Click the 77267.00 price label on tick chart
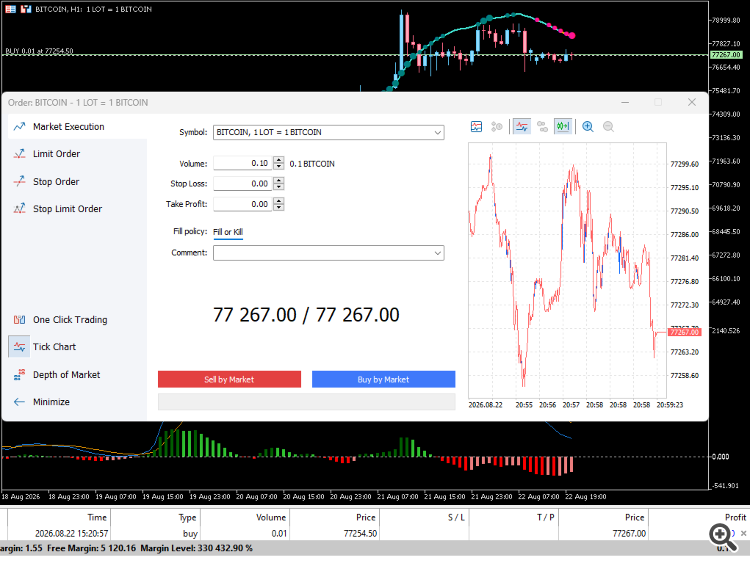The image size is (750, 563). tap(685, 332)
